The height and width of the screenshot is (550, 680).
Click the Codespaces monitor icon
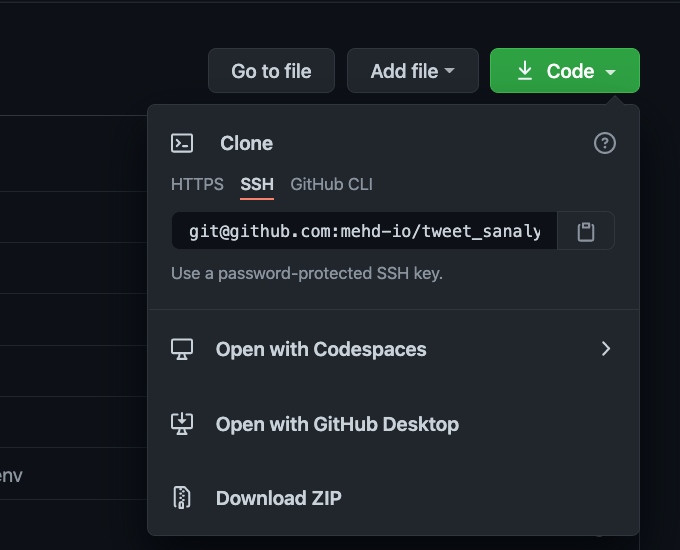[182, 349]
